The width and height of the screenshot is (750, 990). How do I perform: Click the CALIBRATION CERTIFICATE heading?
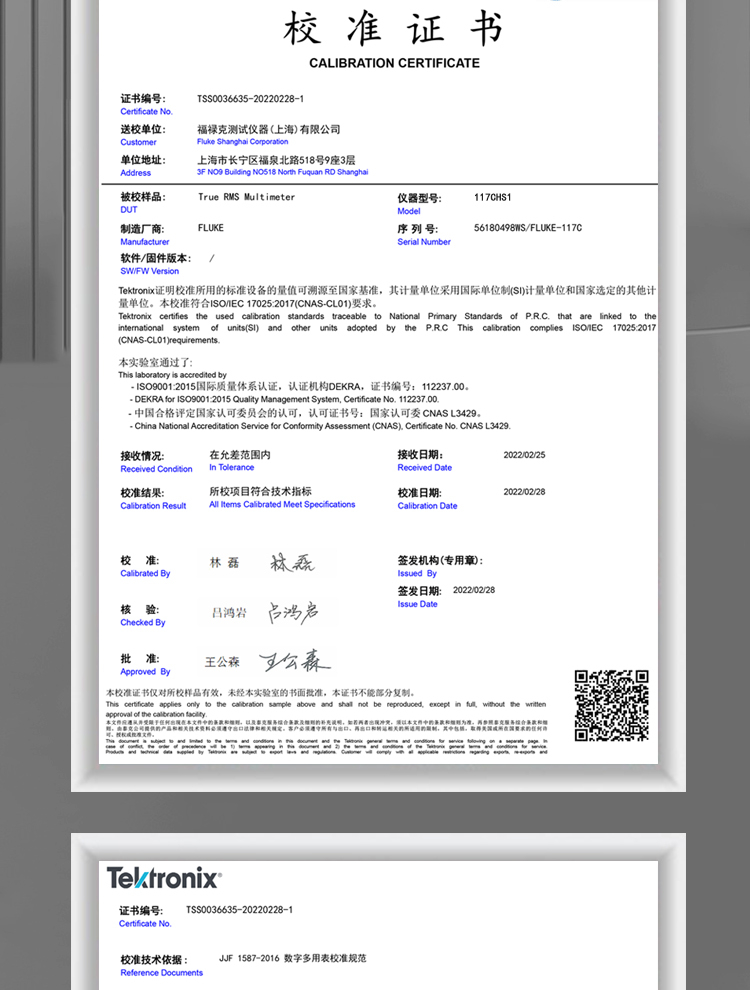(395, 63)
